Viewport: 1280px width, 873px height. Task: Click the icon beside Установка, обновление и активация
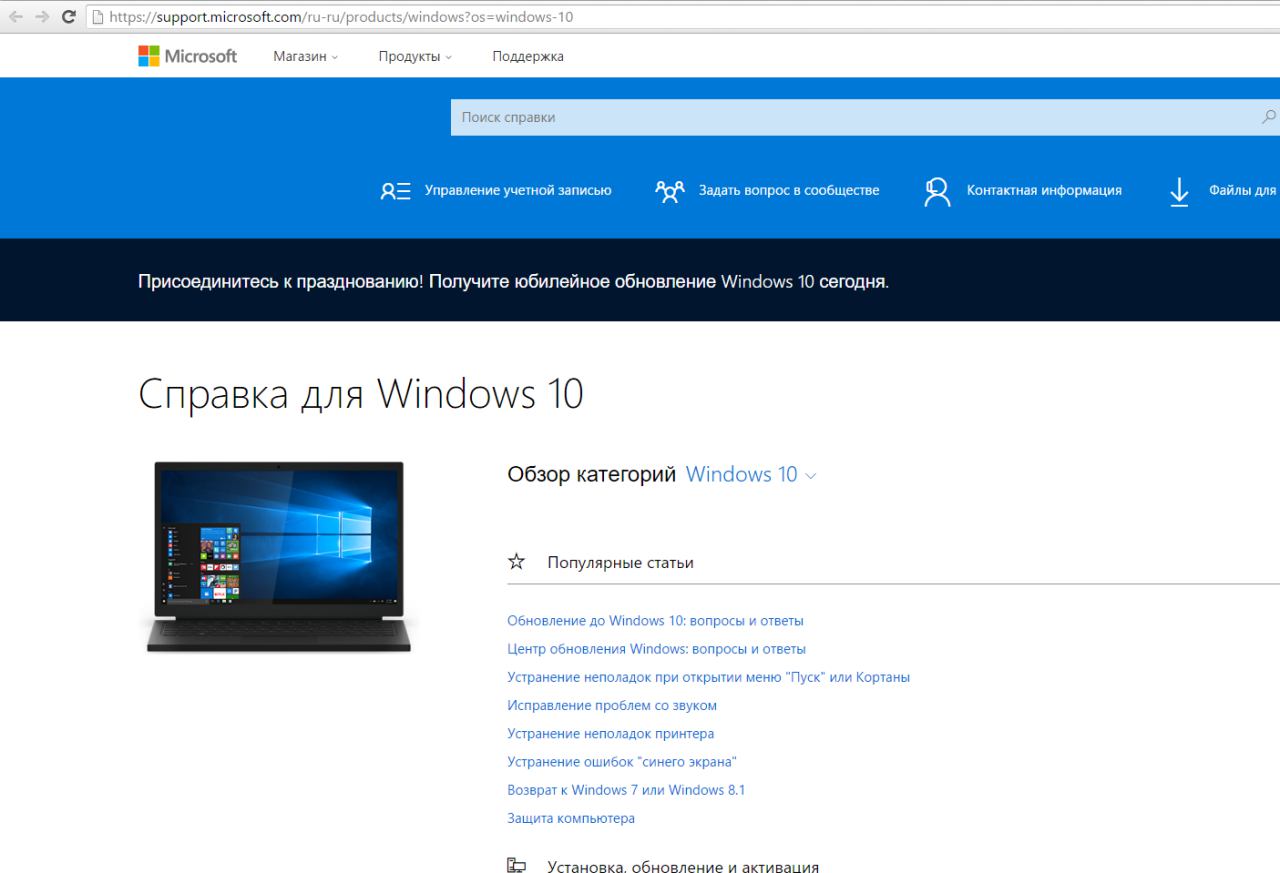[516, 865]
